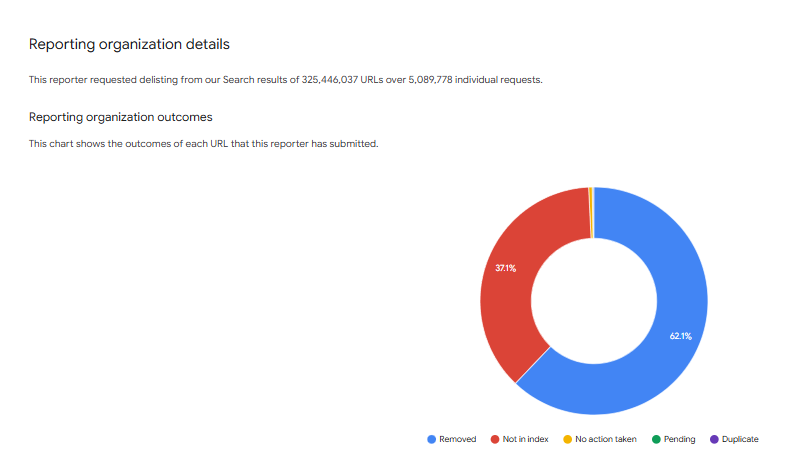The image size is (785, 462).
Task: Select the Pending legend label
Action: (x=679, y=439)
